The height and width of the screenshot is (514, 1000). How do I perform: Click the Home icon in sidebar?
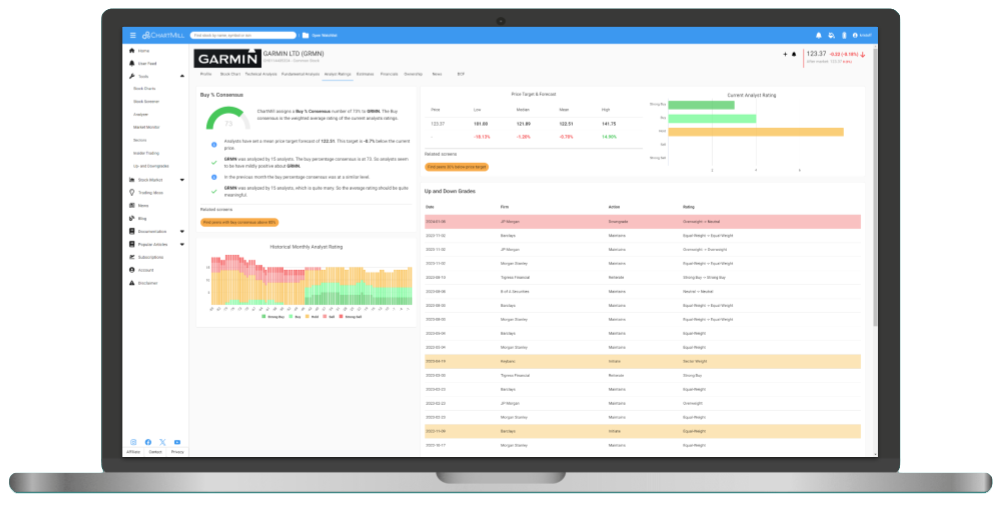click(x=132, y=50)
